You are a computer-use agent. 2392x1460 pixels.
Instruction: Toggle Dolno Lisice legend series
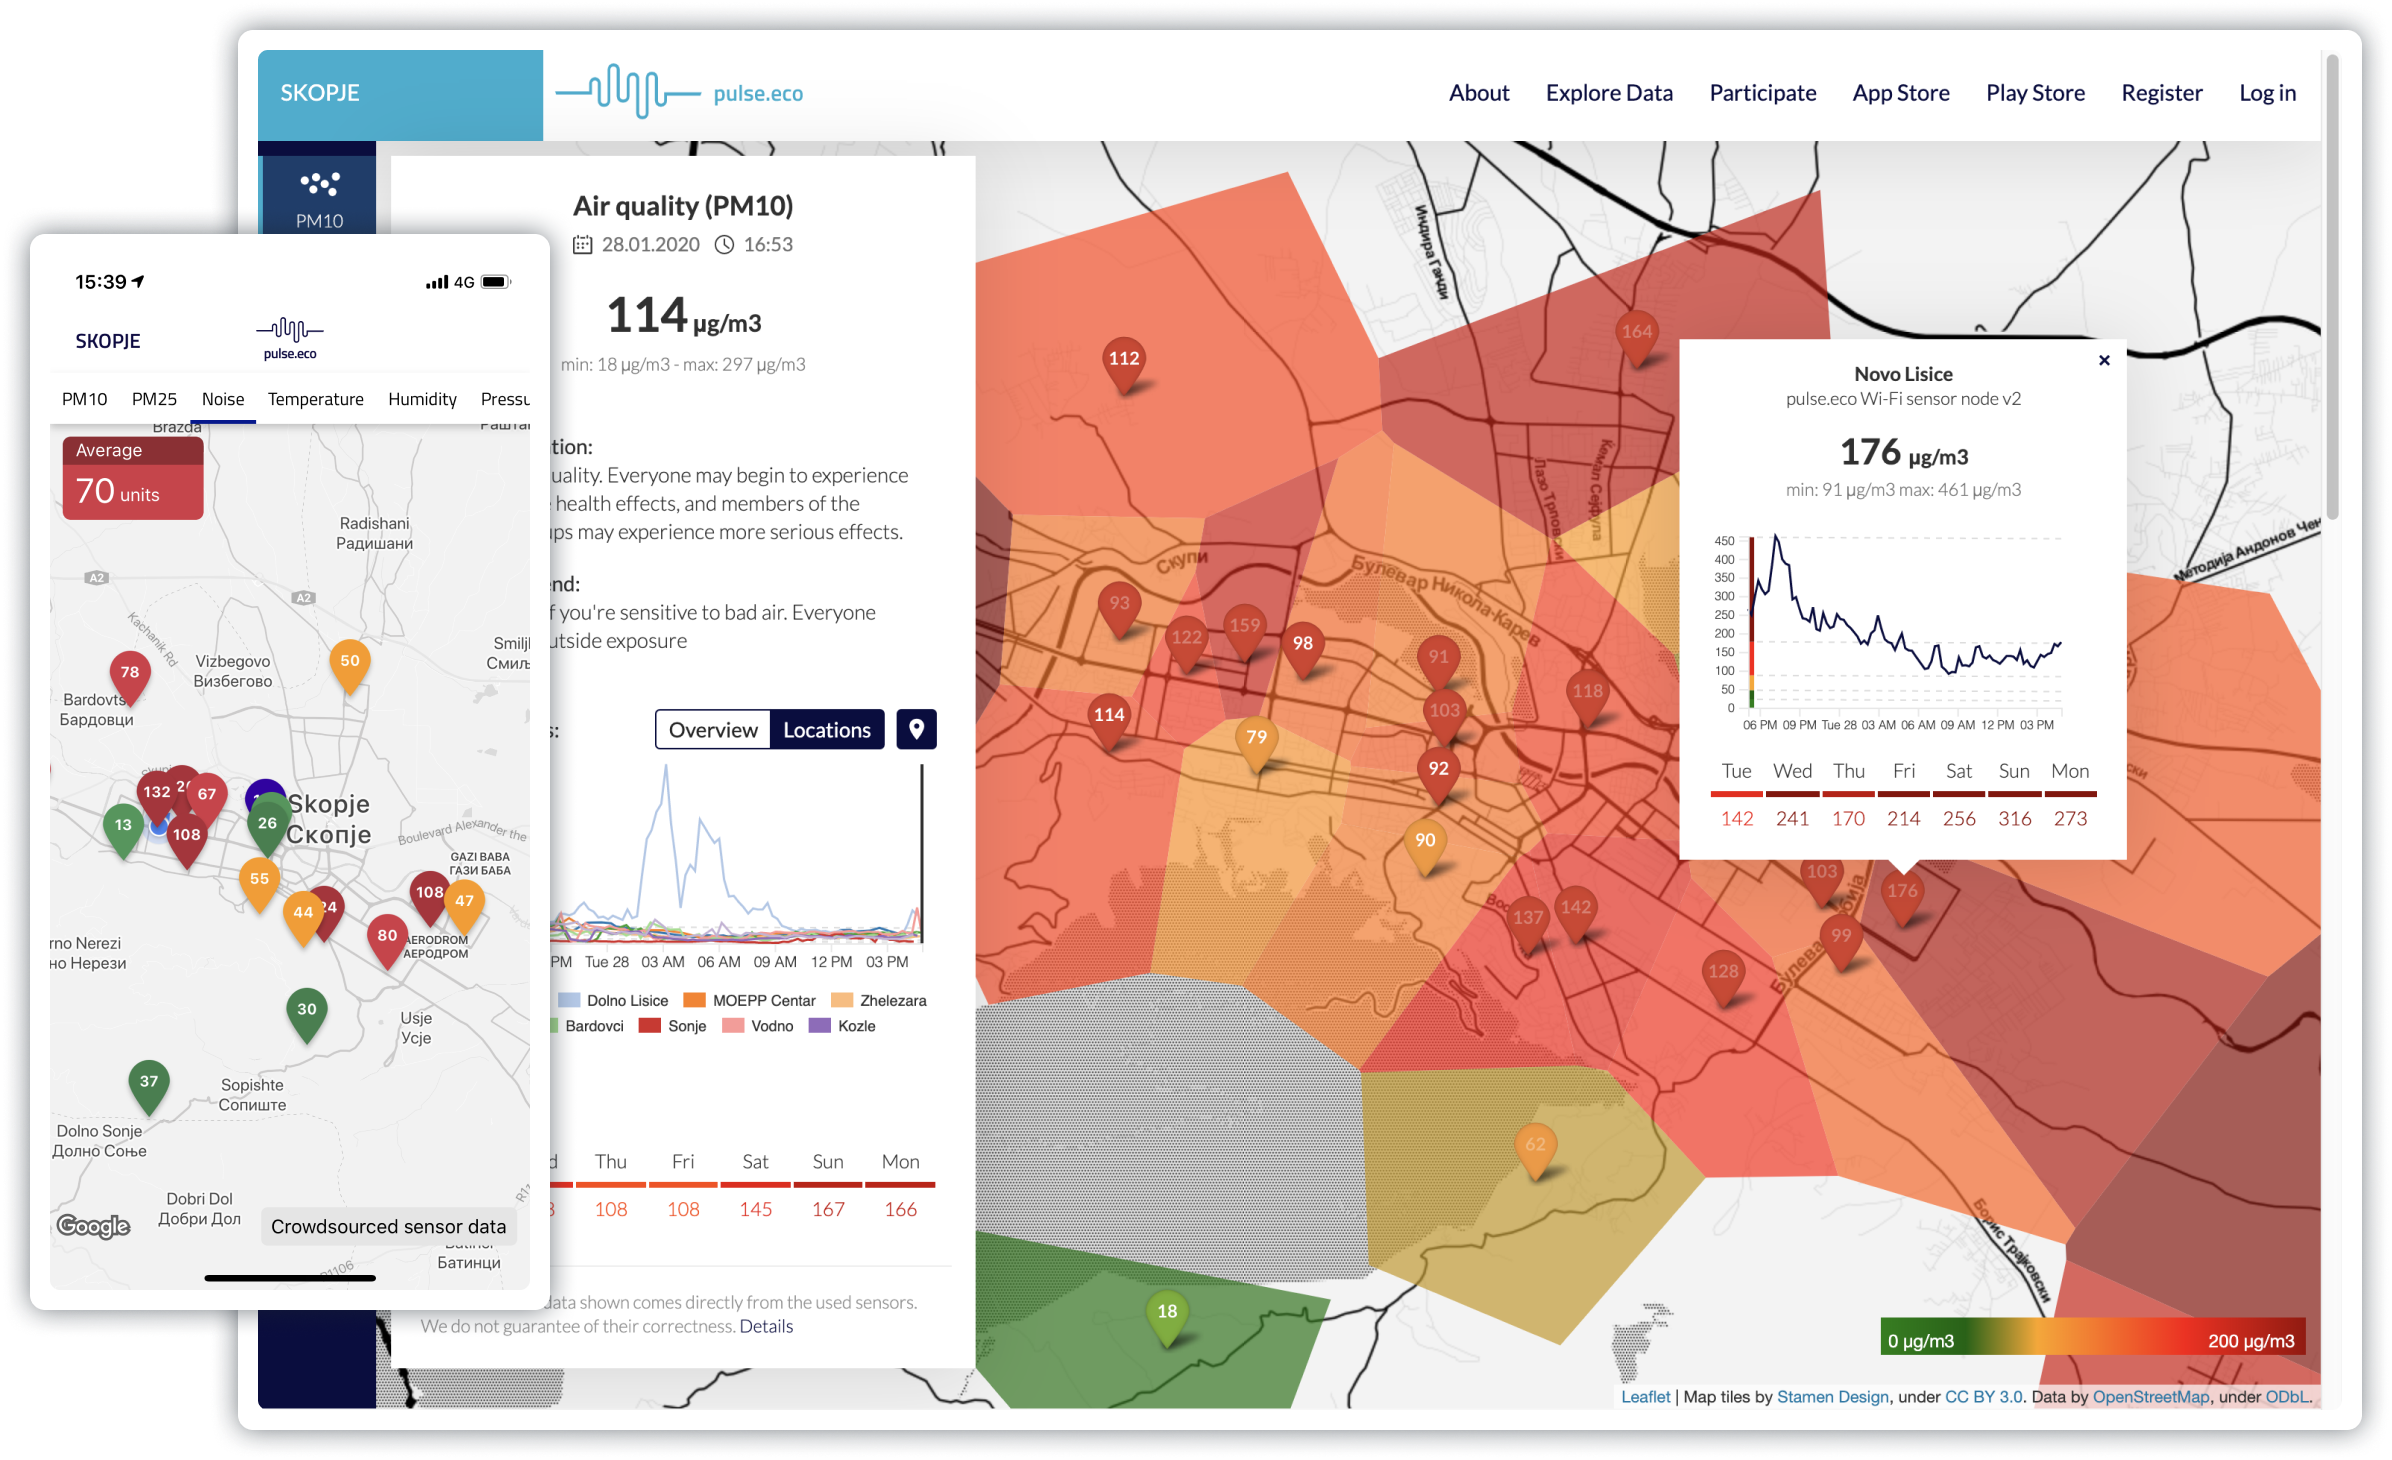tap(613, 1000)
